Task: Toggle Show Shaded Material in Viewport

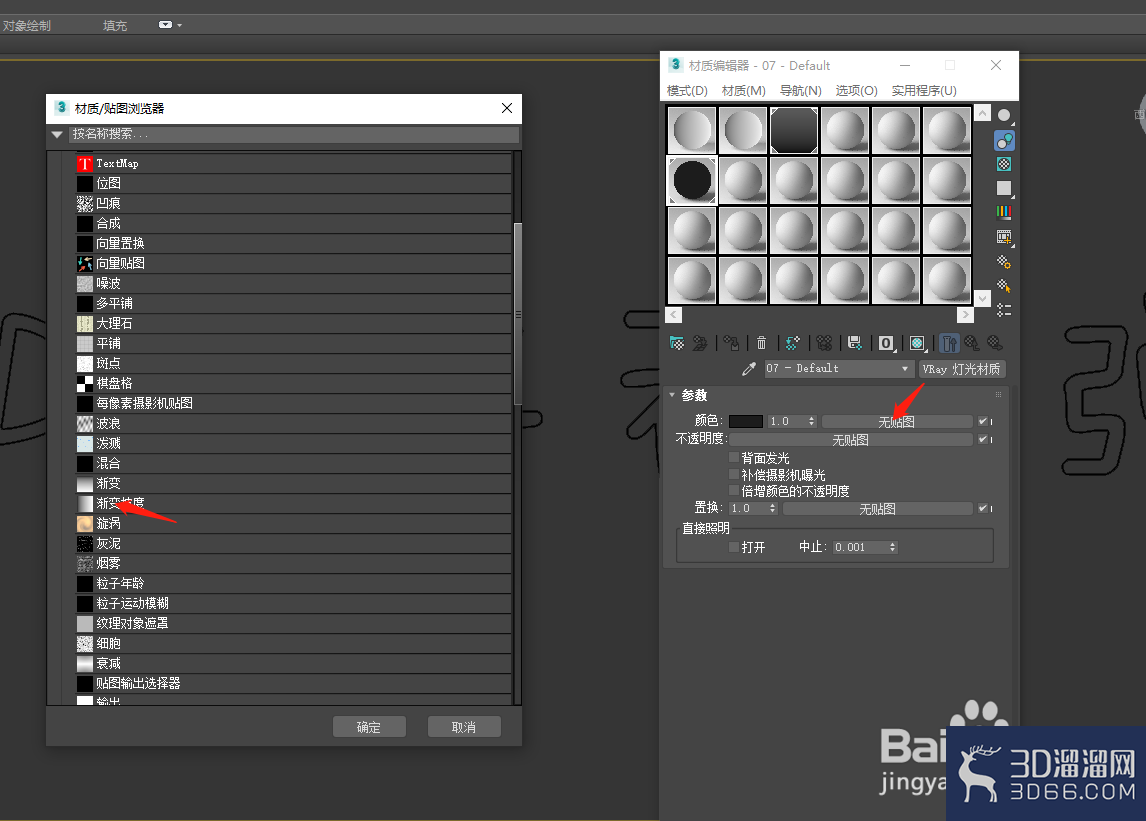Action: pyautogui.click(x=918, y=343)
